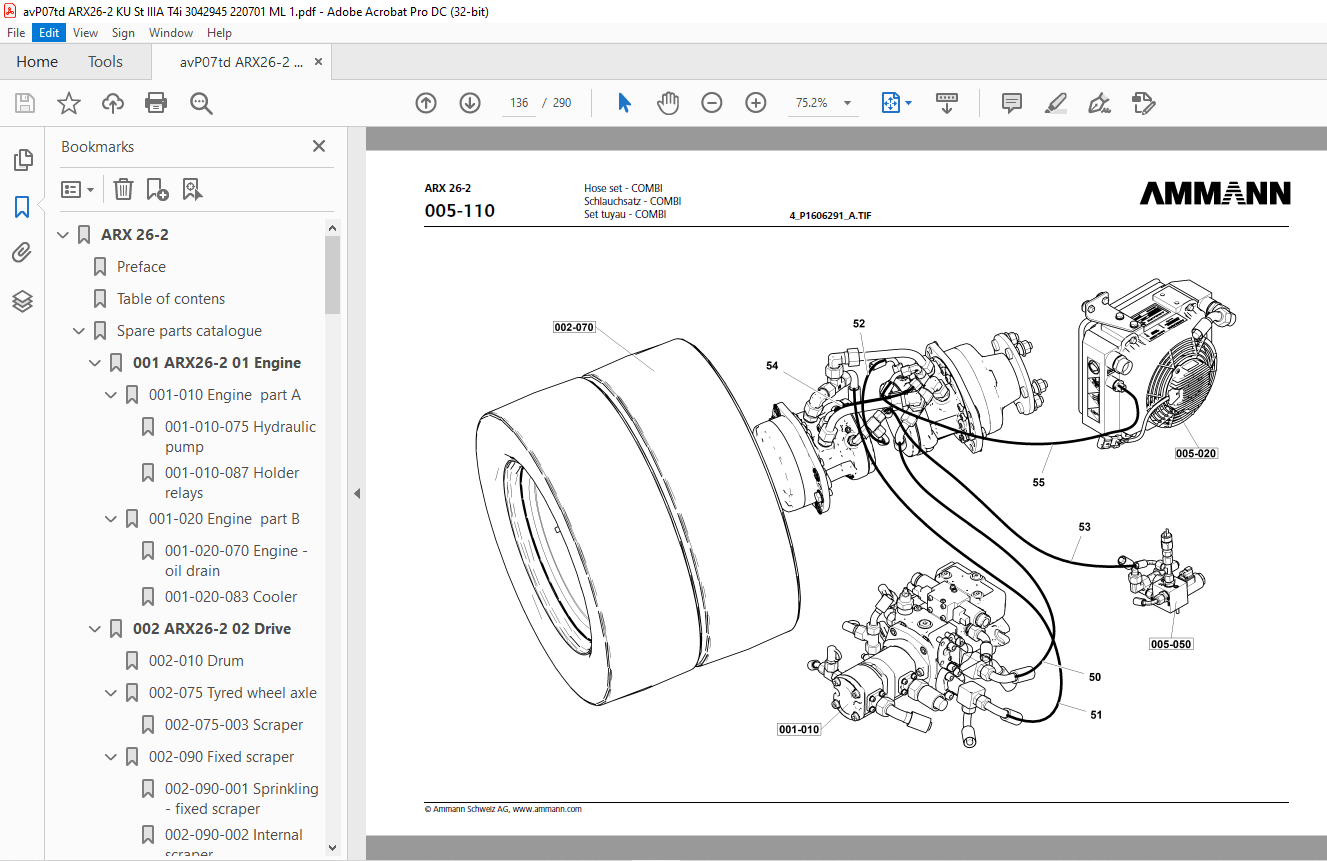Screen dimensions: 1327x861
Task: Close the Bookmarks panel
Action: (319, 146)
